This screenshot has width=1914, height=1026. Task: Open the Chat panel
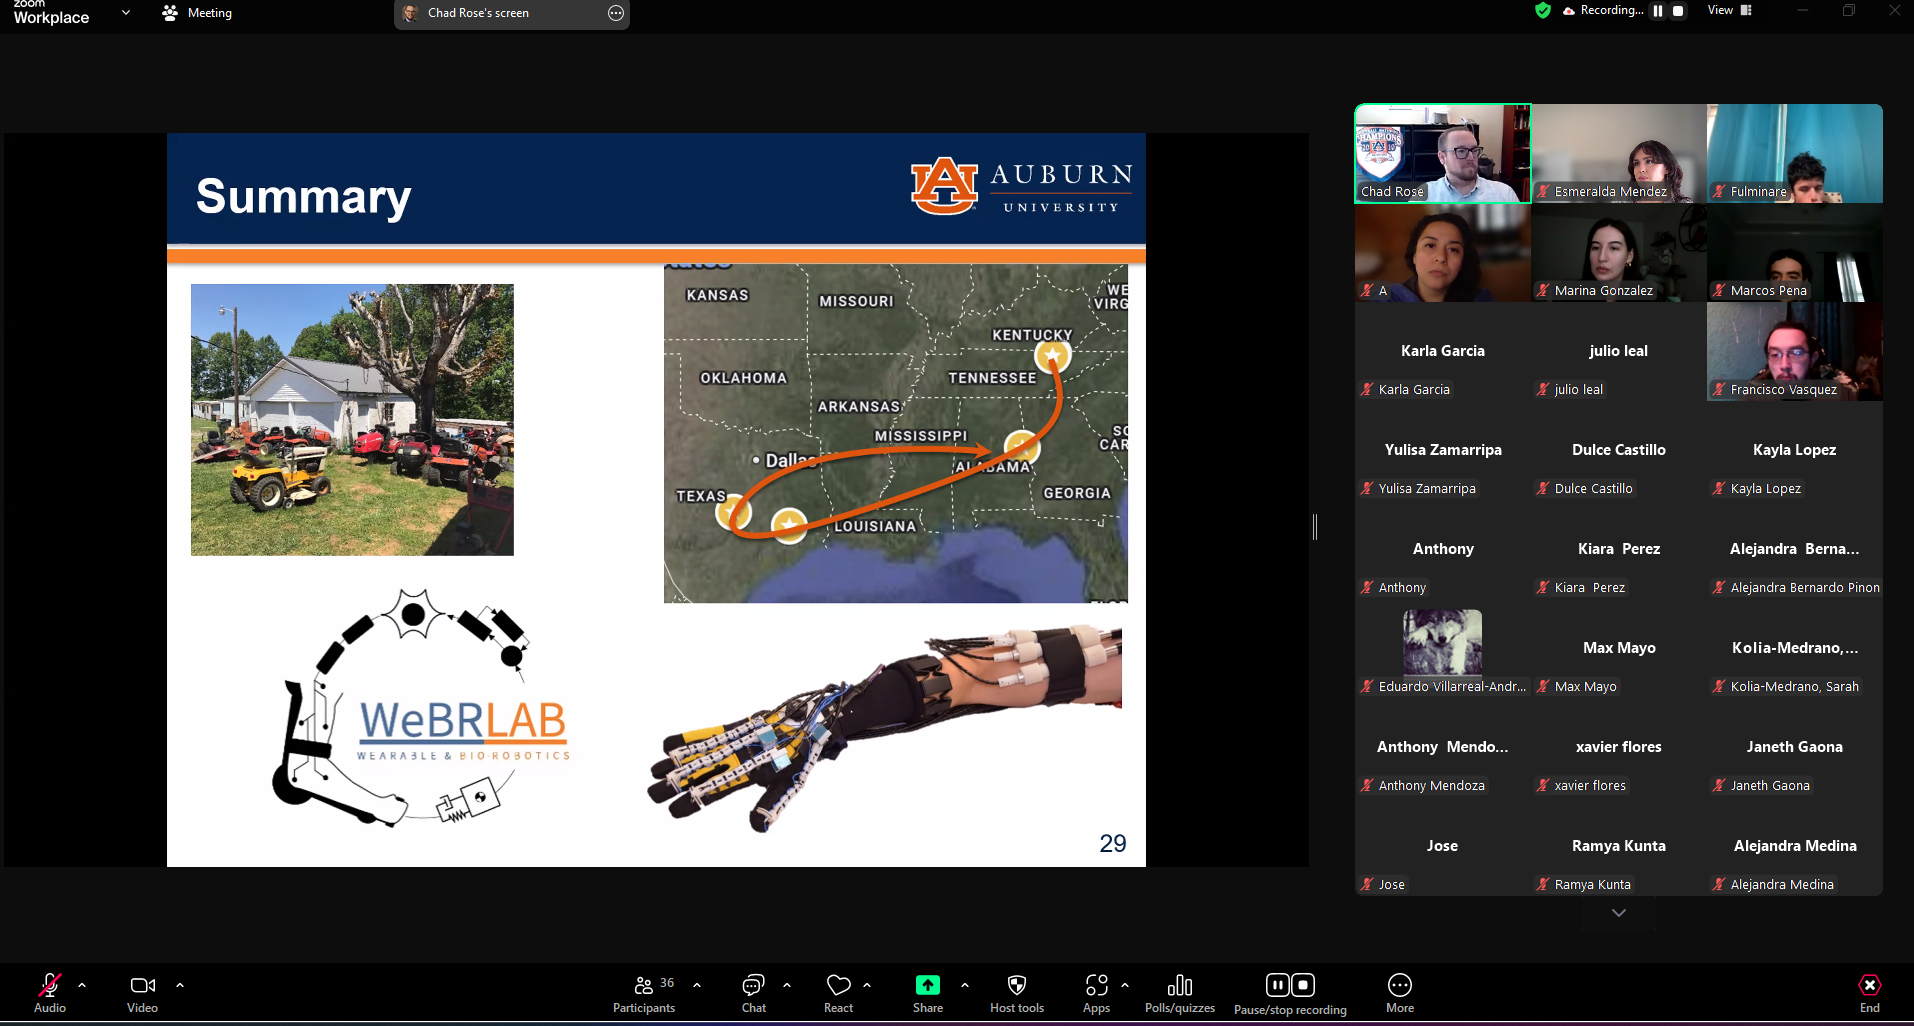[x=753, y=993]
